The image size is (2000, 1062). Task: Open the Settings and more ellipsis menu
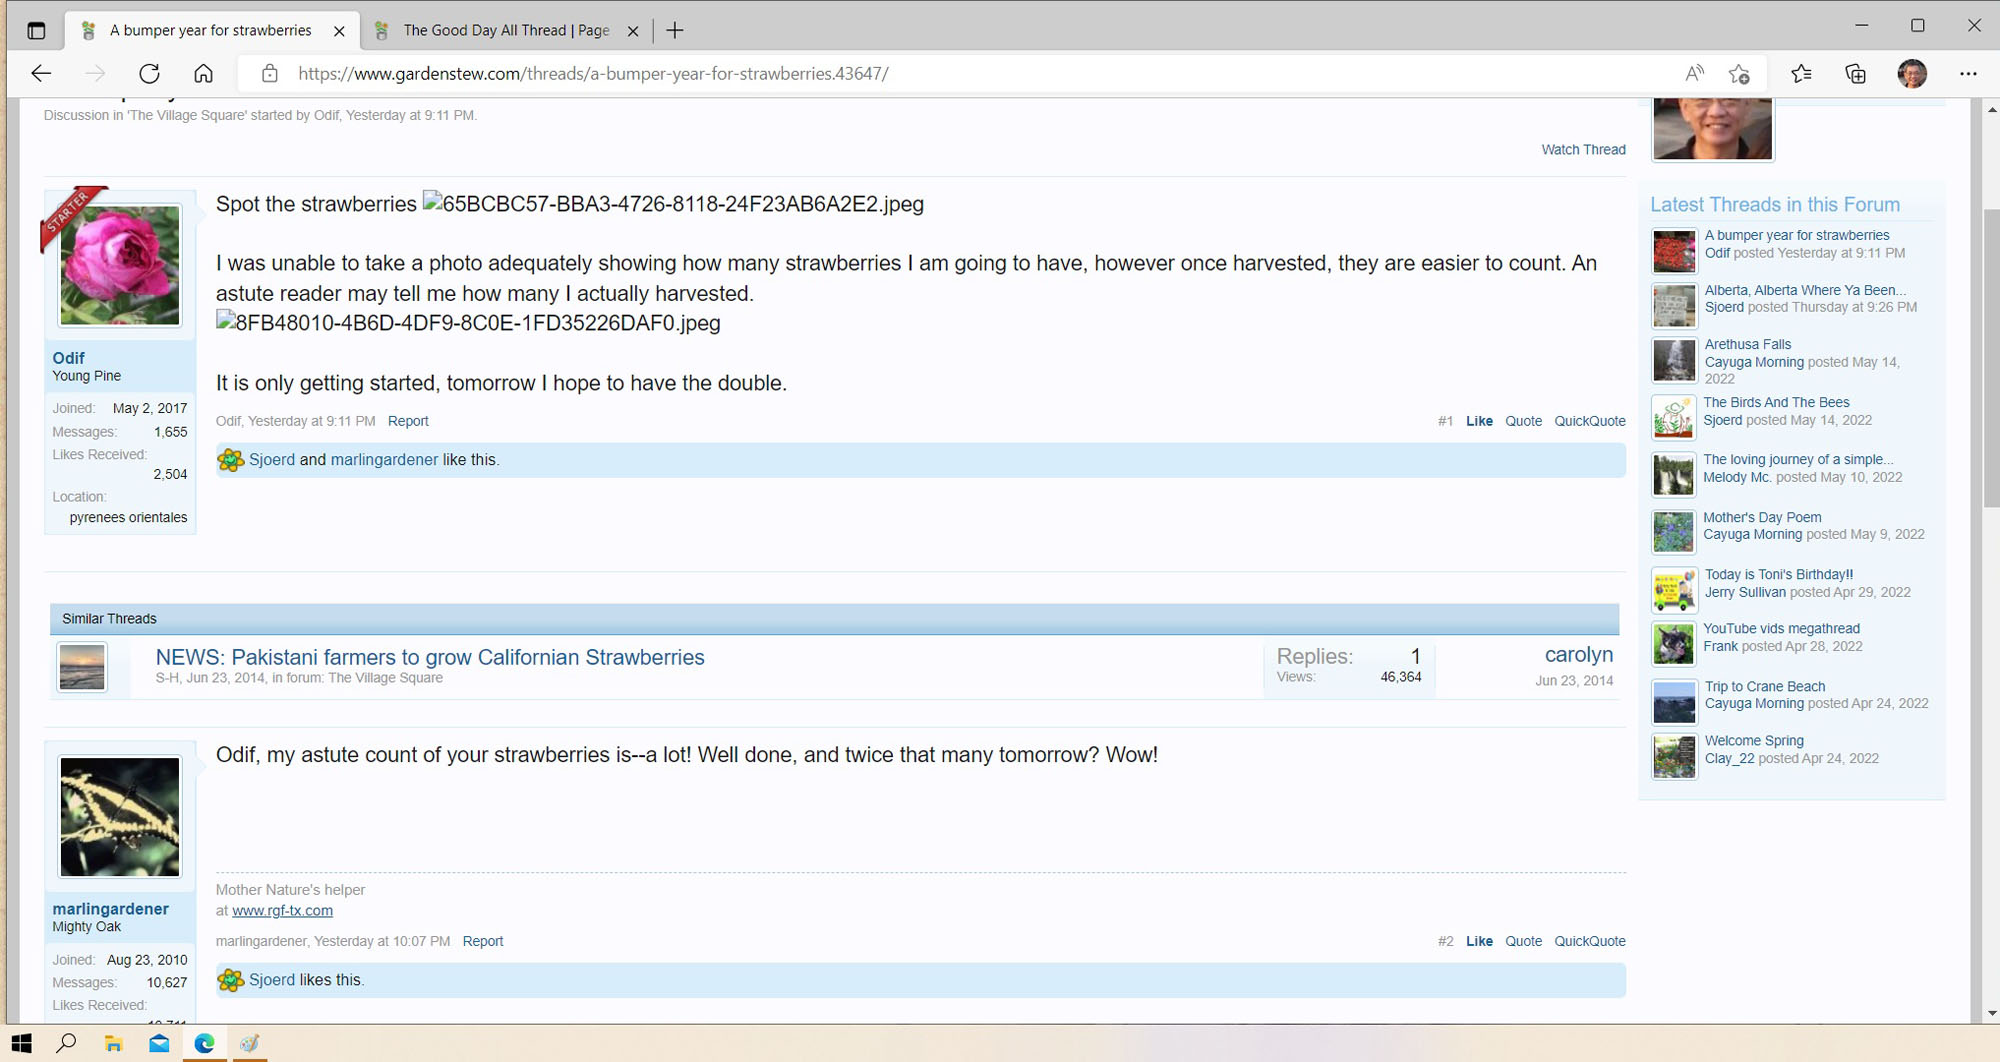tap(1968, 73)
